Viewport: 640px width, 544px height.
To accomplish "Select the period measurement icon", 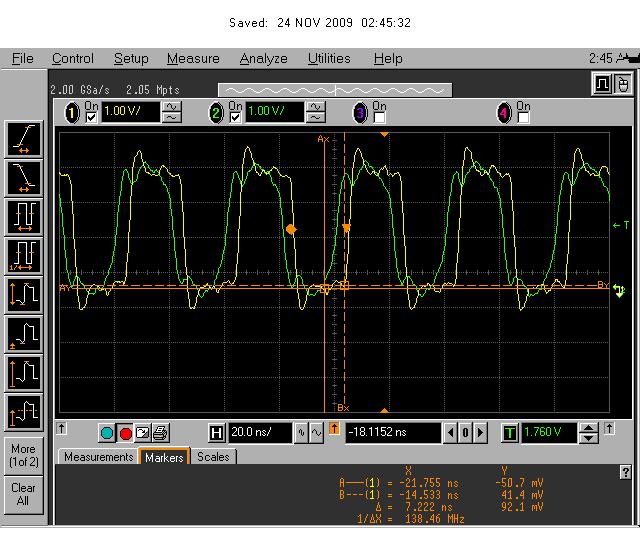I will [24, 218].
